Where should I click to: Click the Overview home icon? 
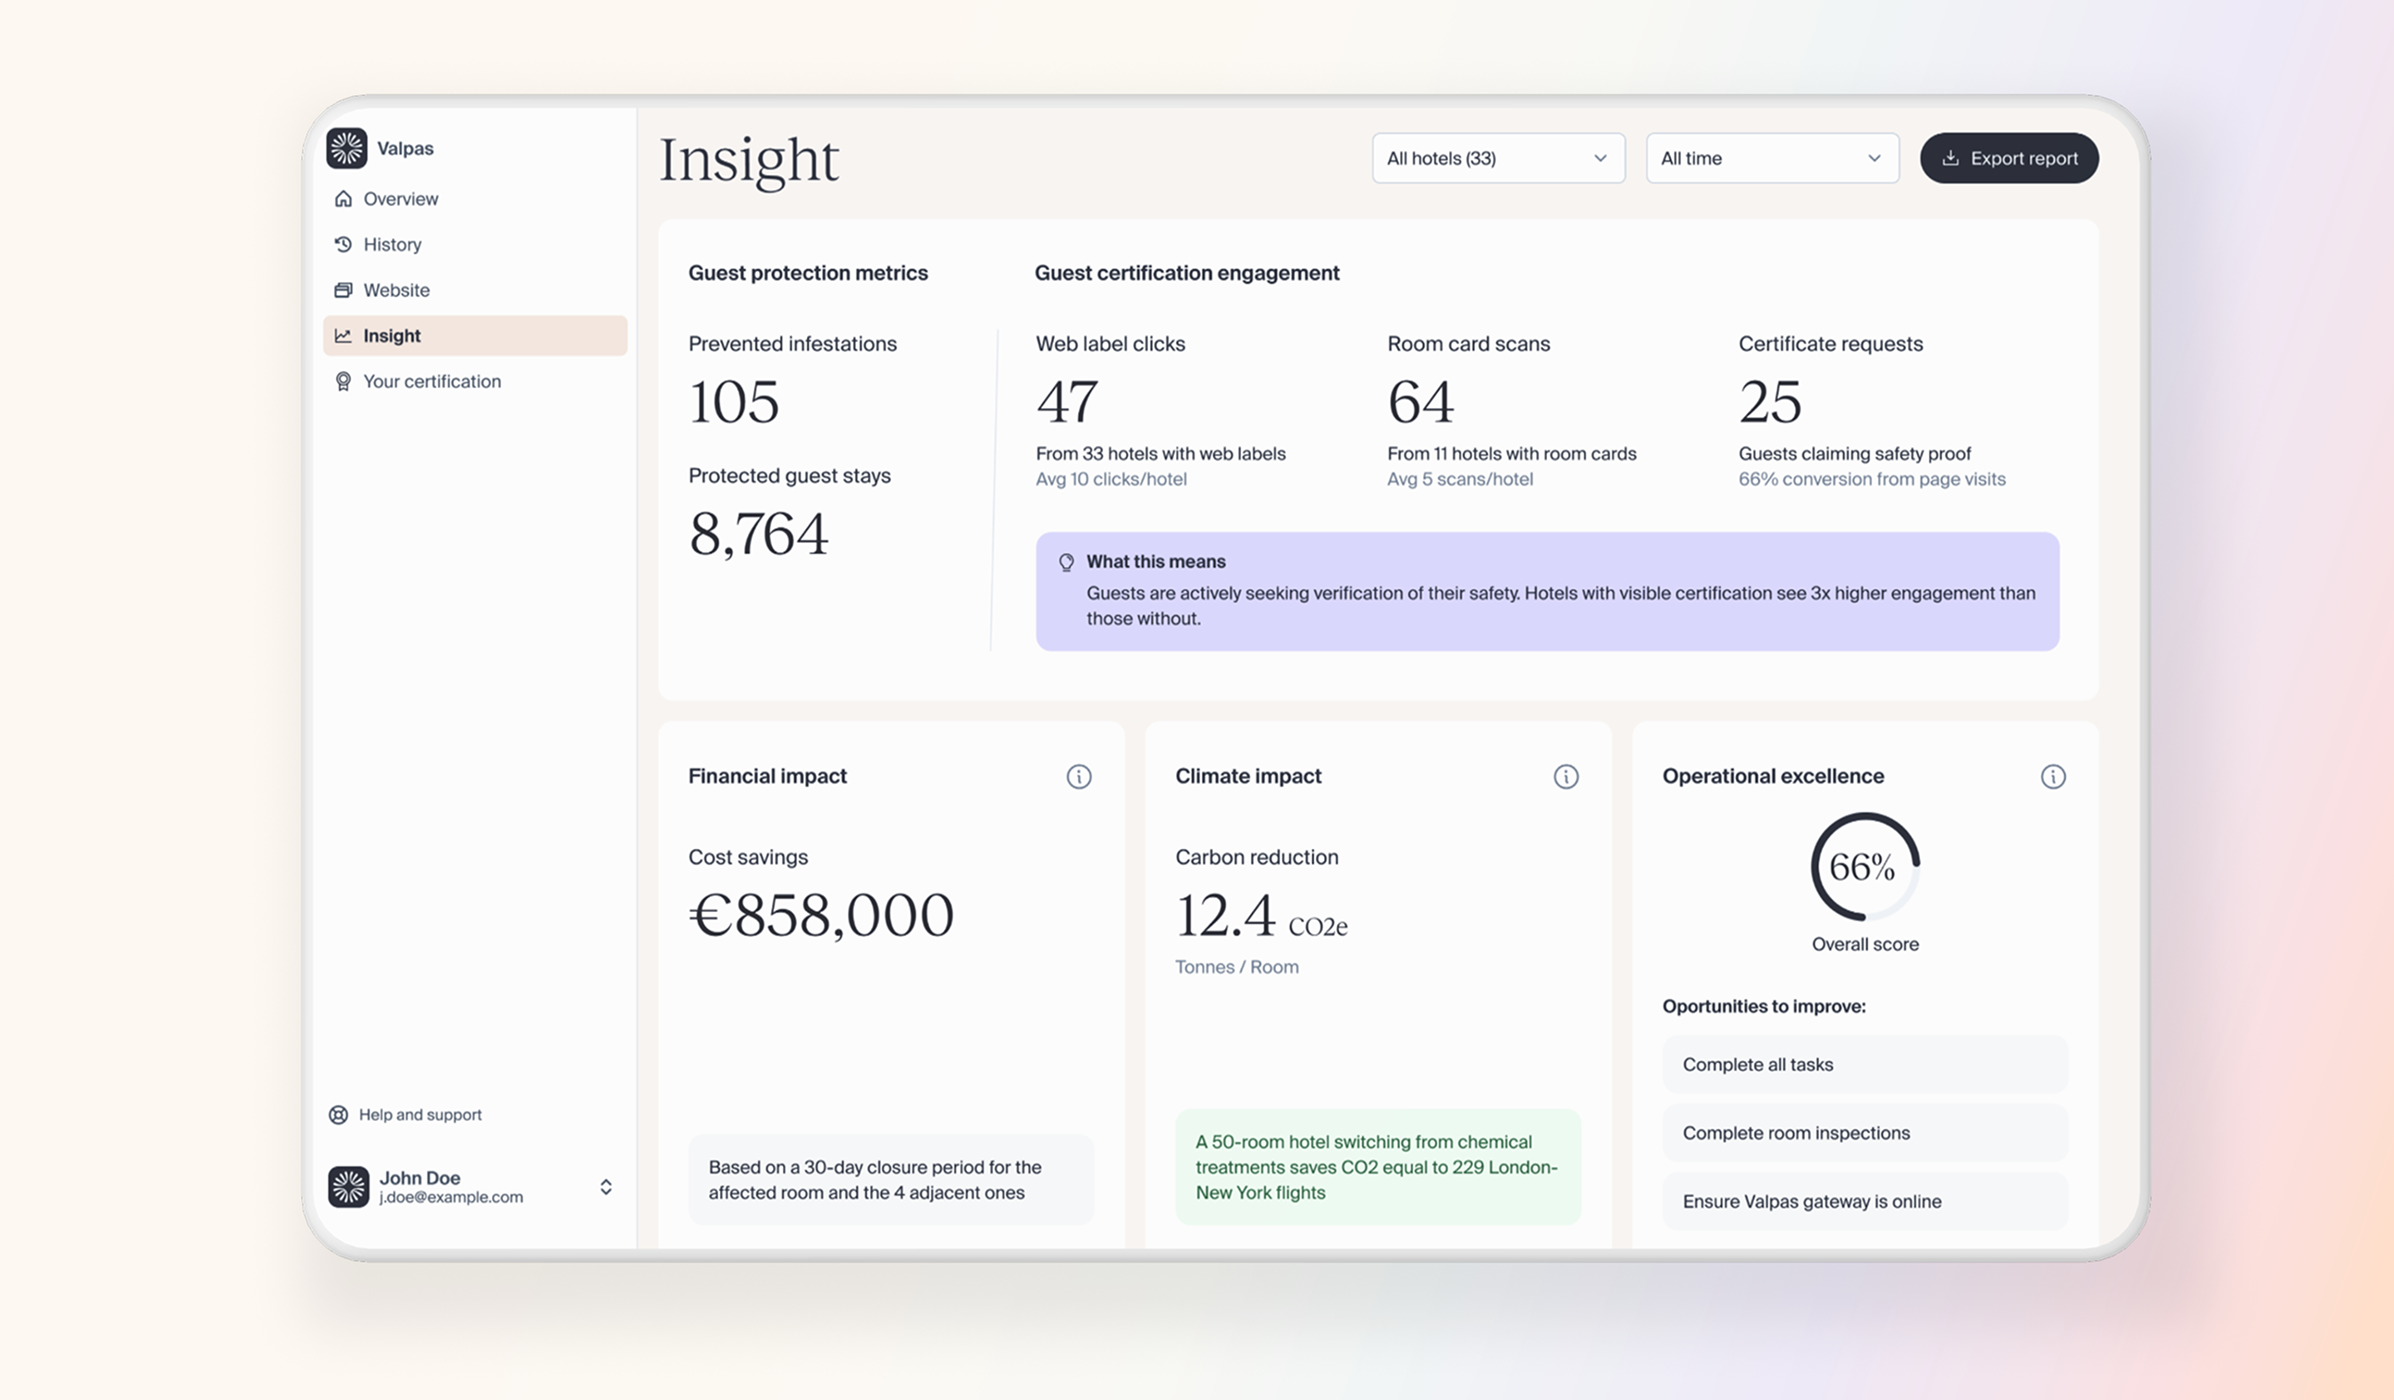click(x=343, y=199)
